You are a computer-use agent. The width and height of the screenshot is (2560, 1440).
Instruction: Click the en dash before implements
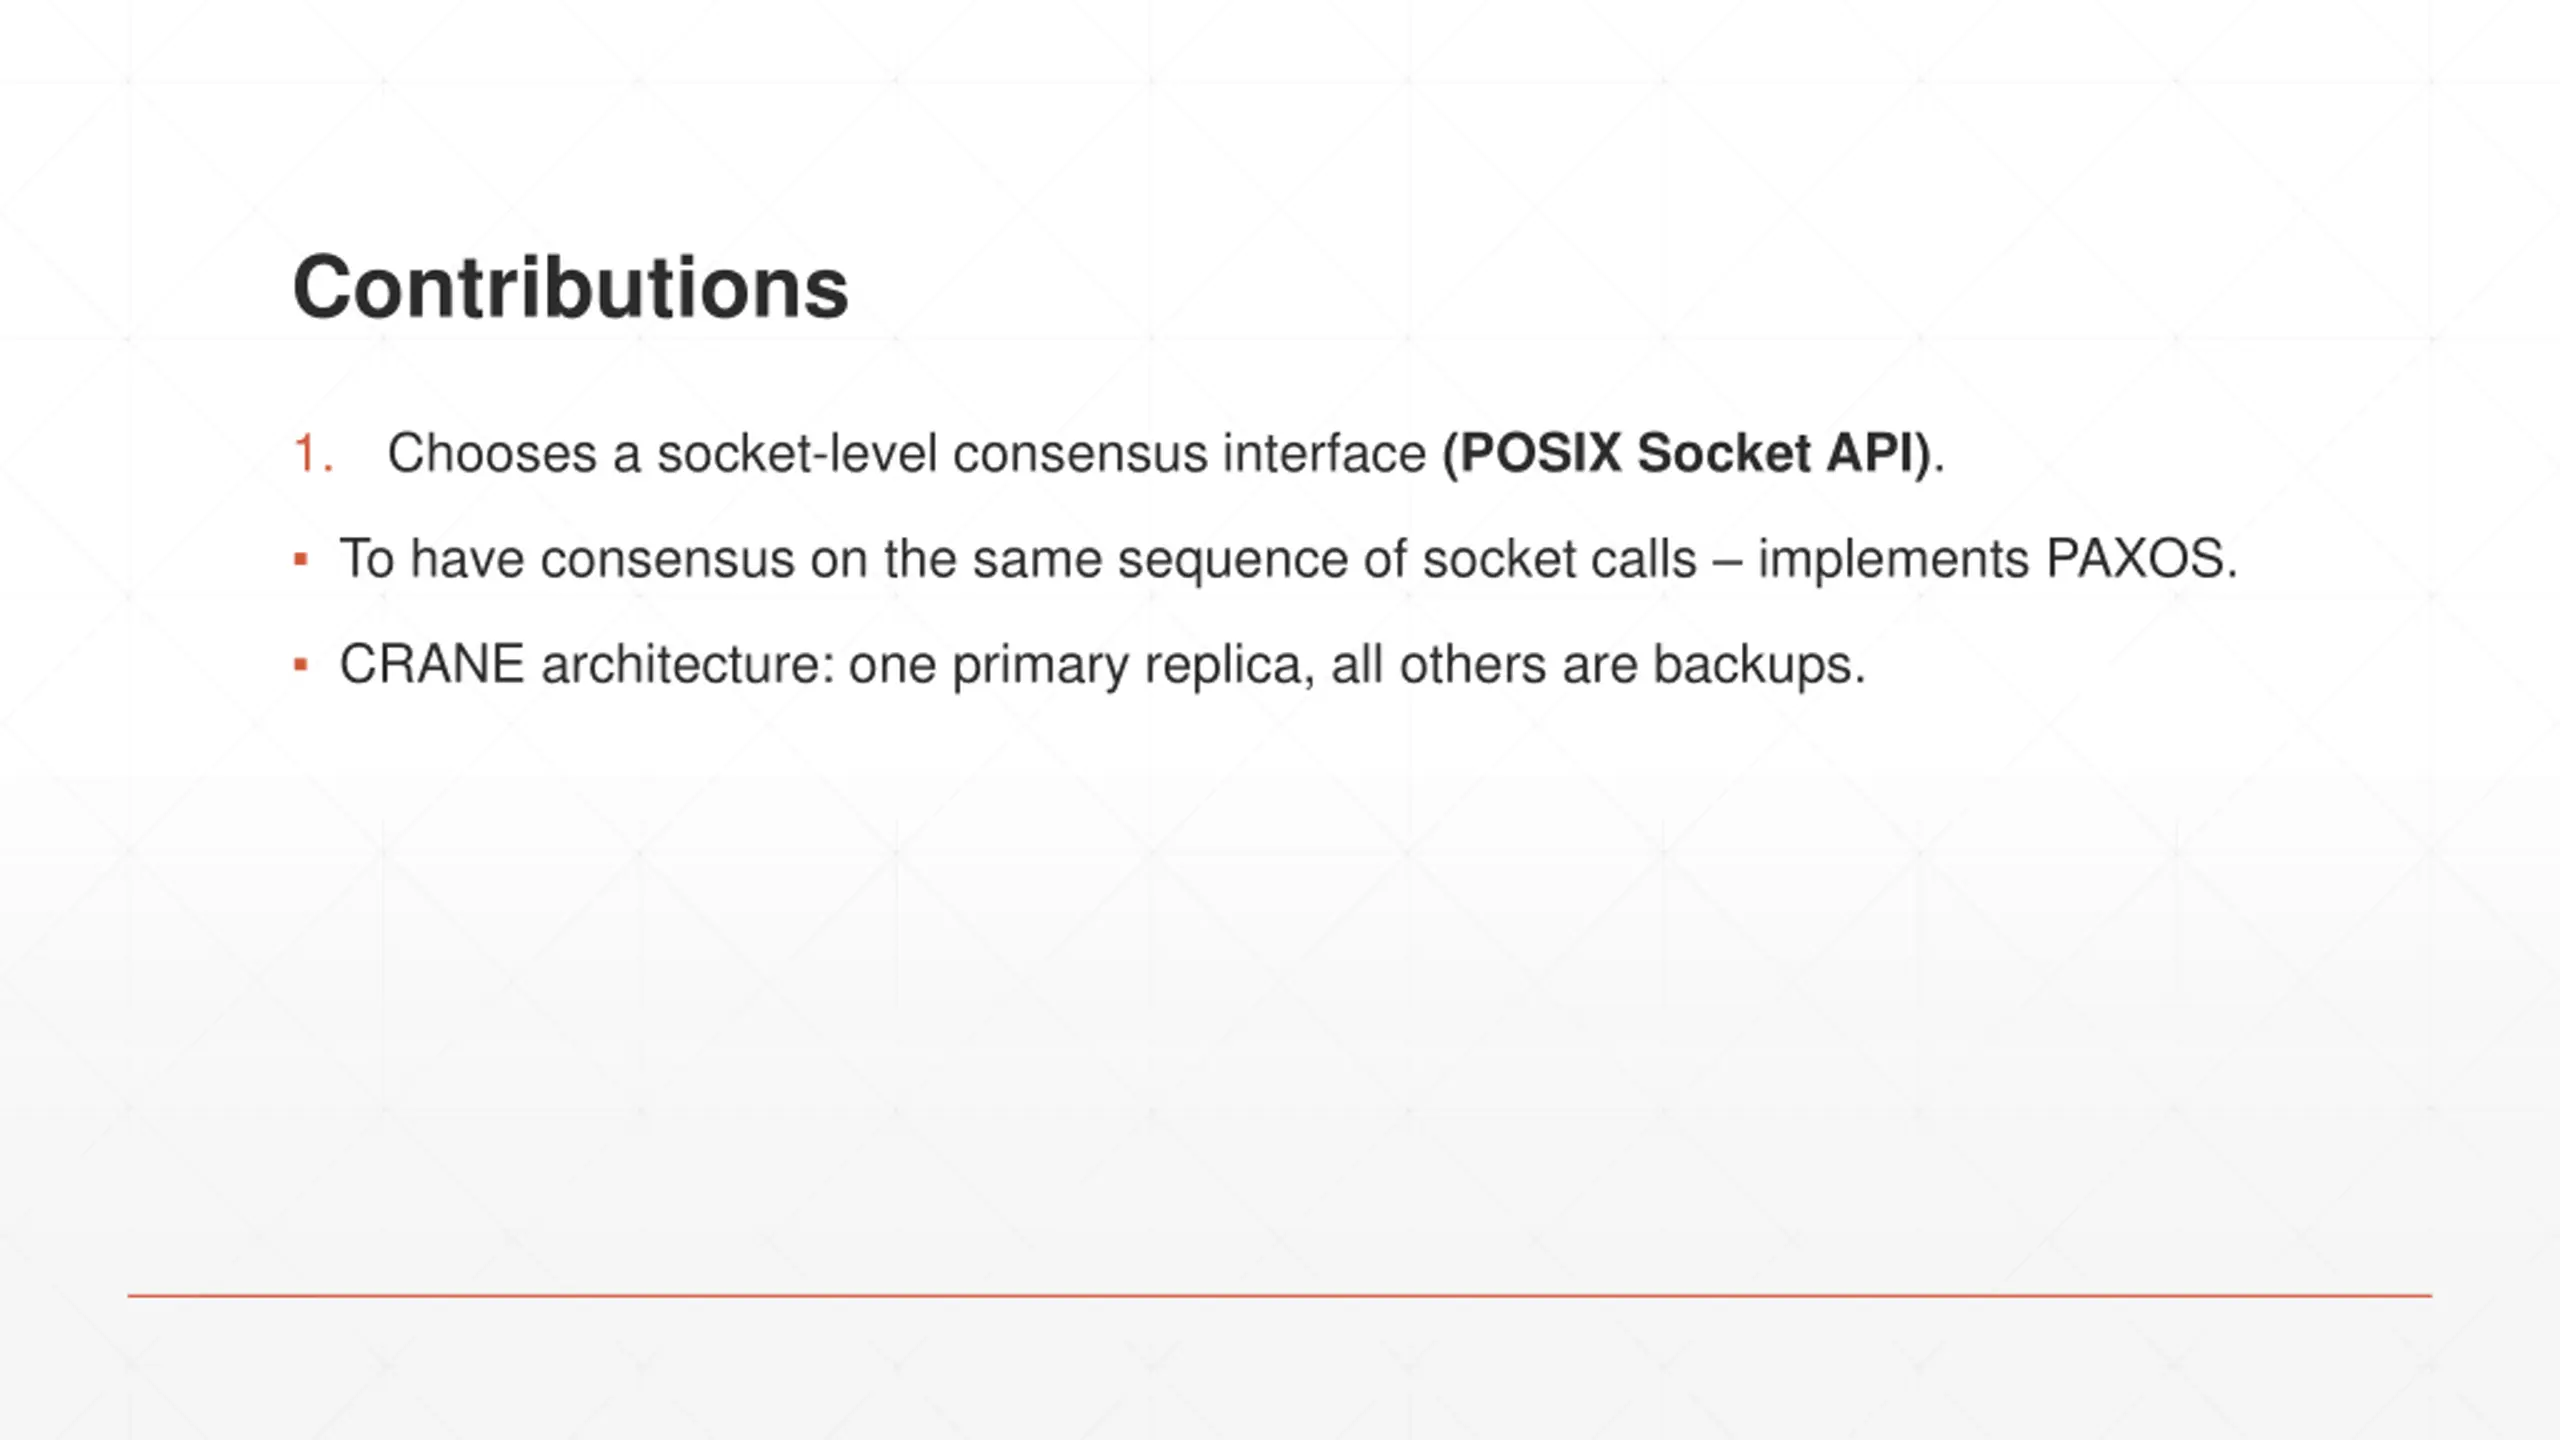click(x=1728, y=560)
